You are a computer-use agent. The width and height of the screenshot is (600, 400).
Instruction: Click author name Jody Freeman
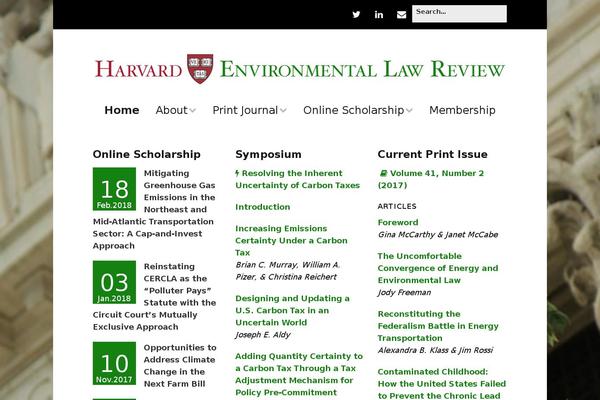coord(404,292)
